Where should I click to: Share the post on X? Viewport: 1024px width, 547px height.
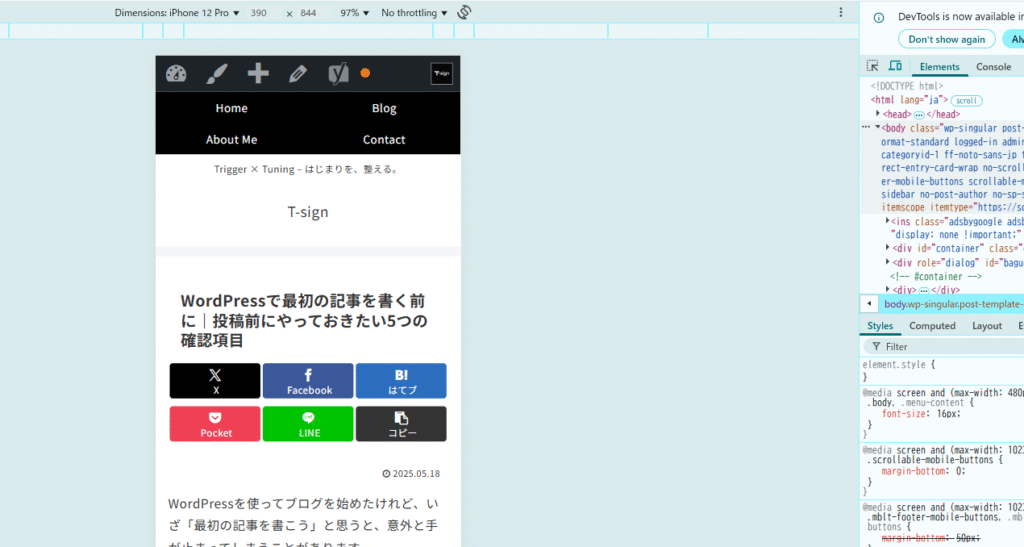215,381
